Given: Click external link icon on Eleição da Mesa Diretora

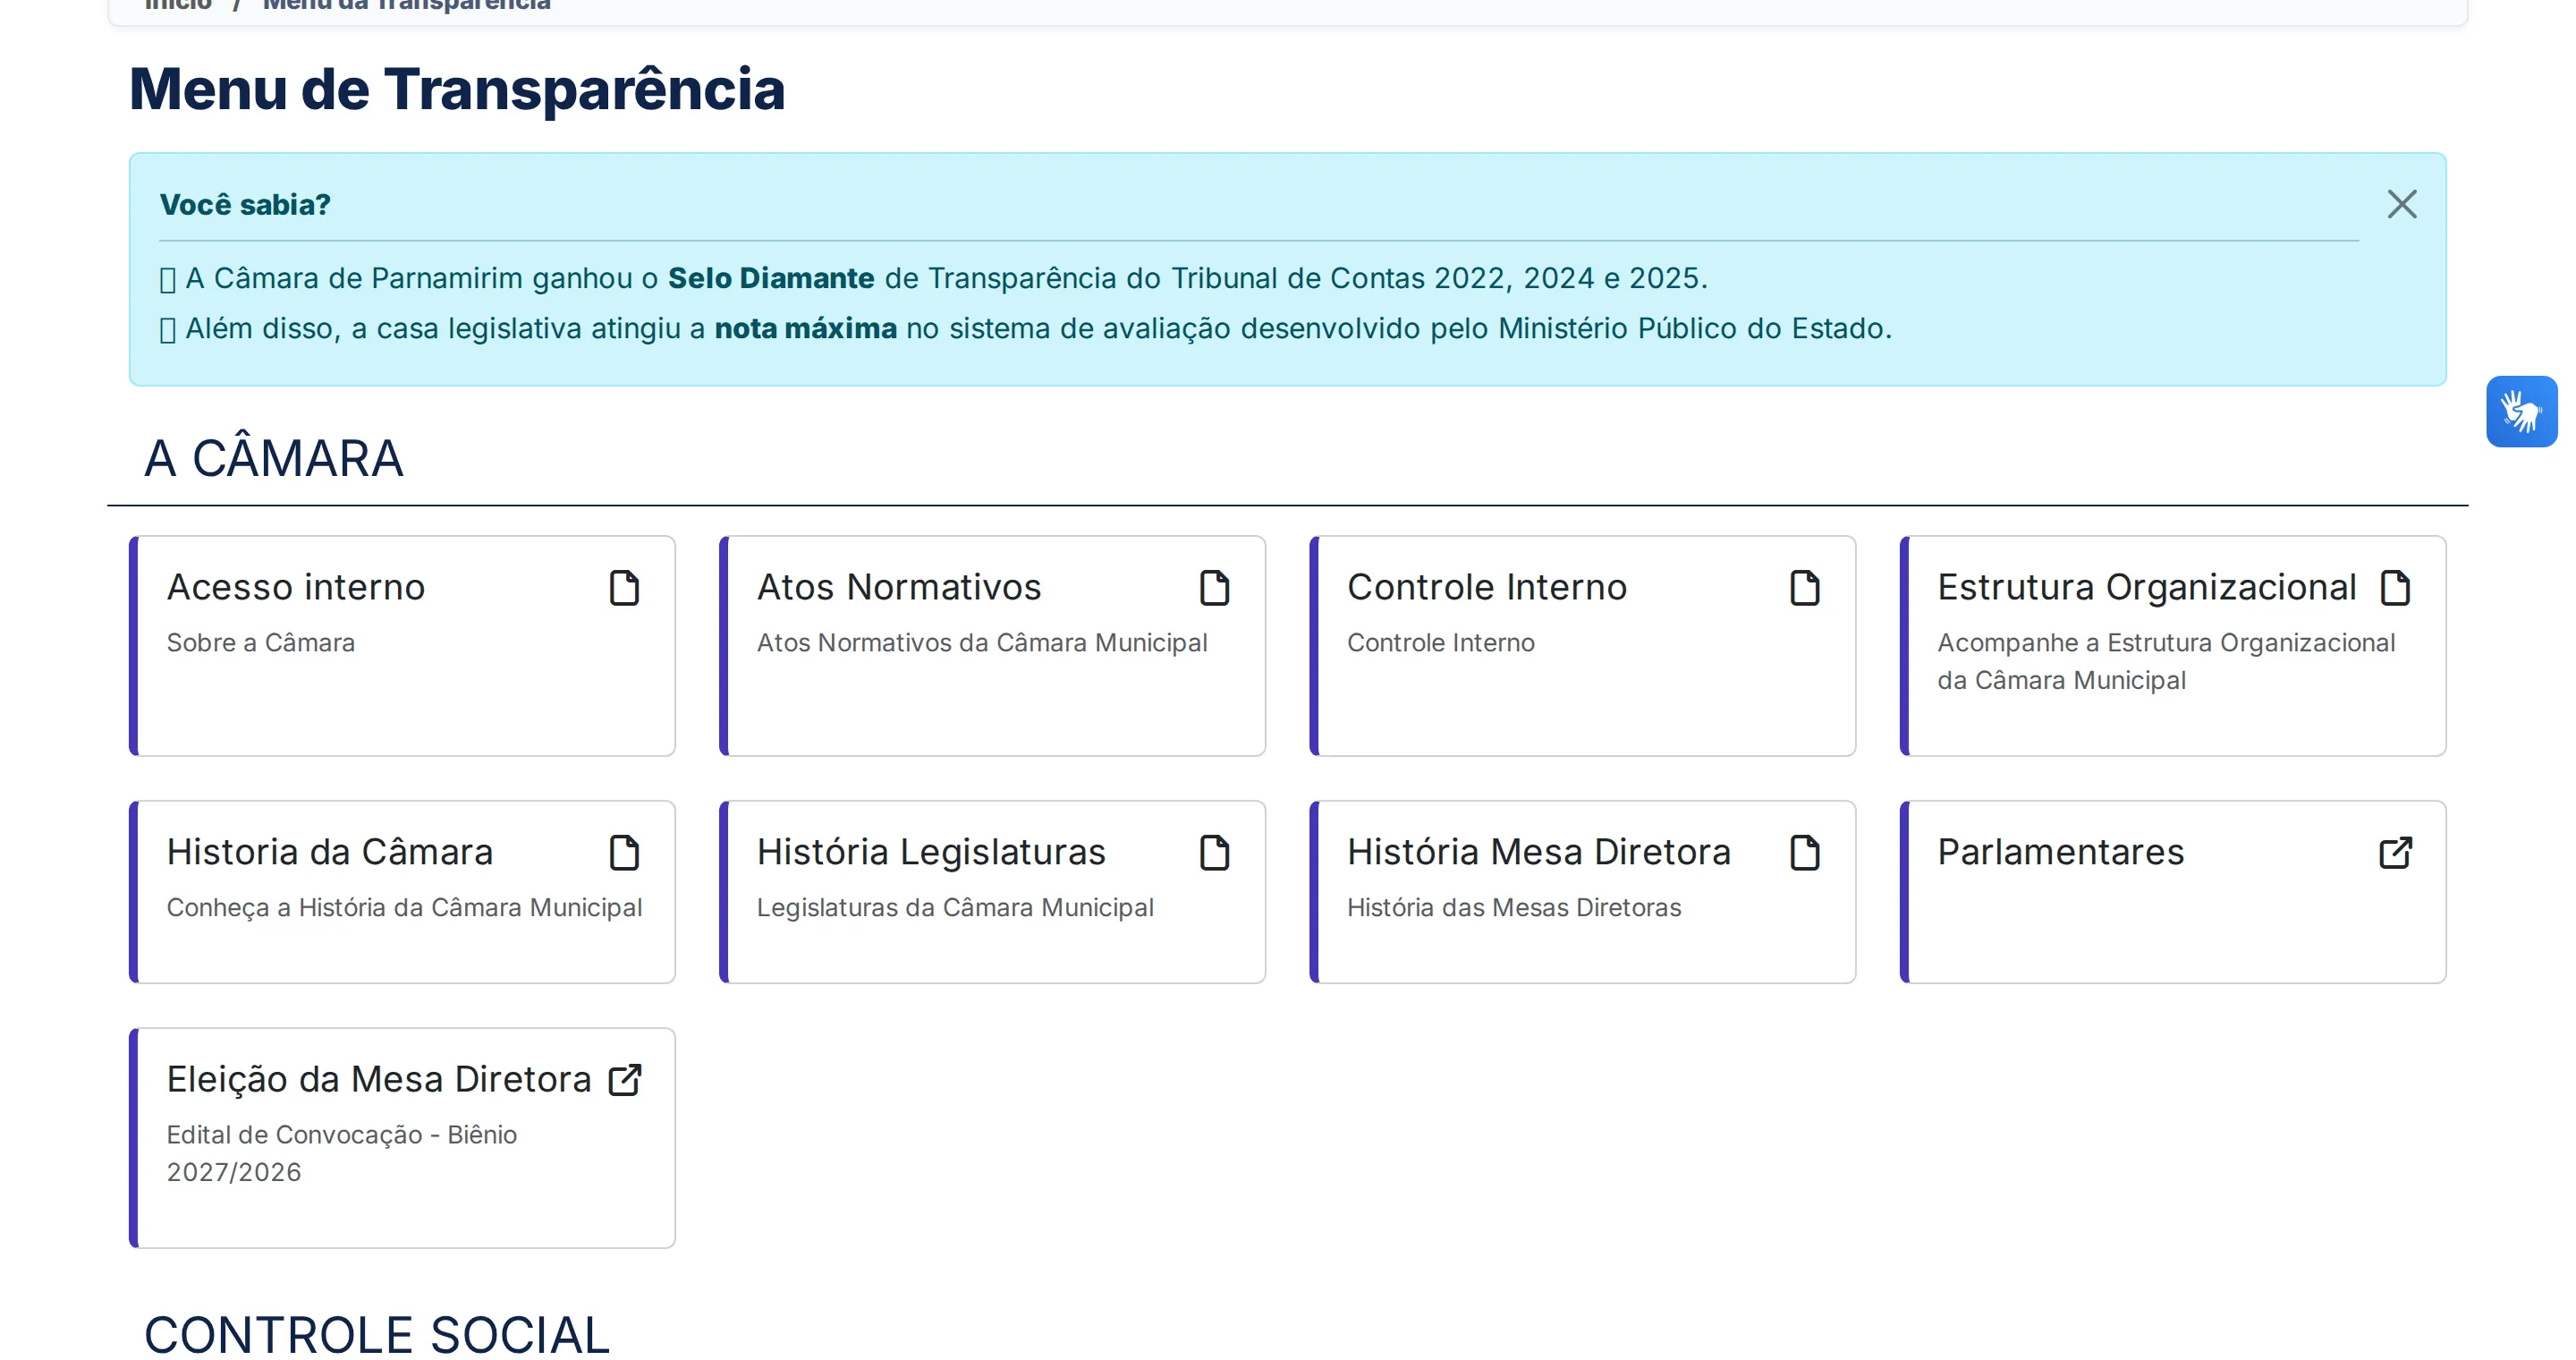Looking at the screenshot, I should click(625, 1080).
